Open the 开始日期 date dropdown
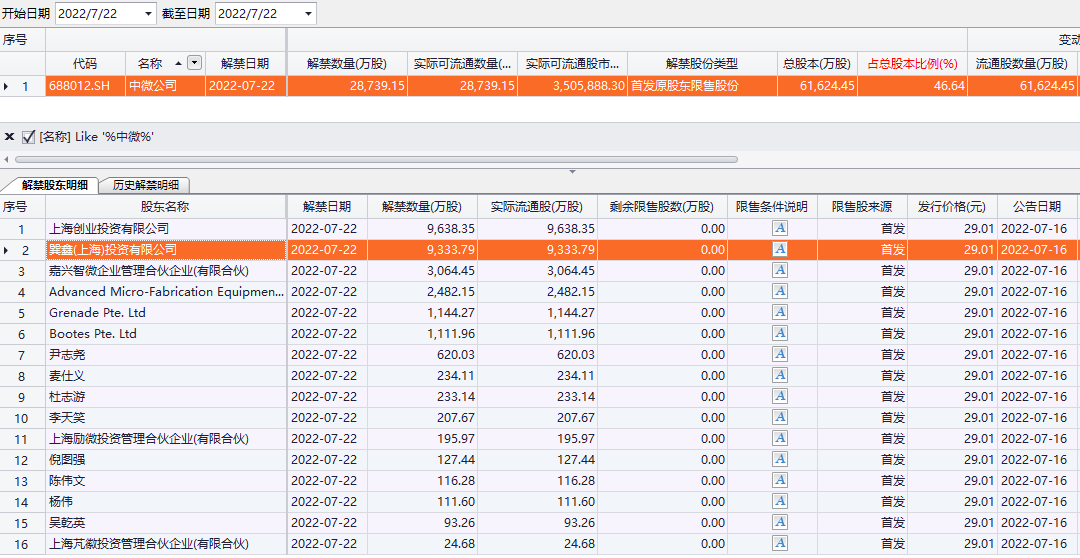 point(149,14)
